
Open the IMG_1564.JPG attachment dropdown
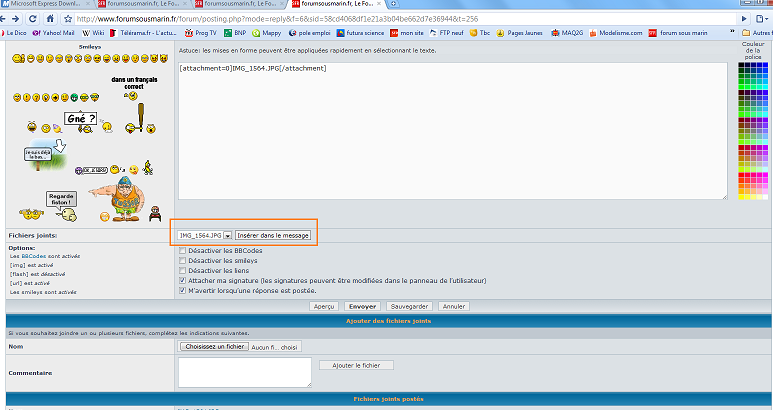point(227,235)
